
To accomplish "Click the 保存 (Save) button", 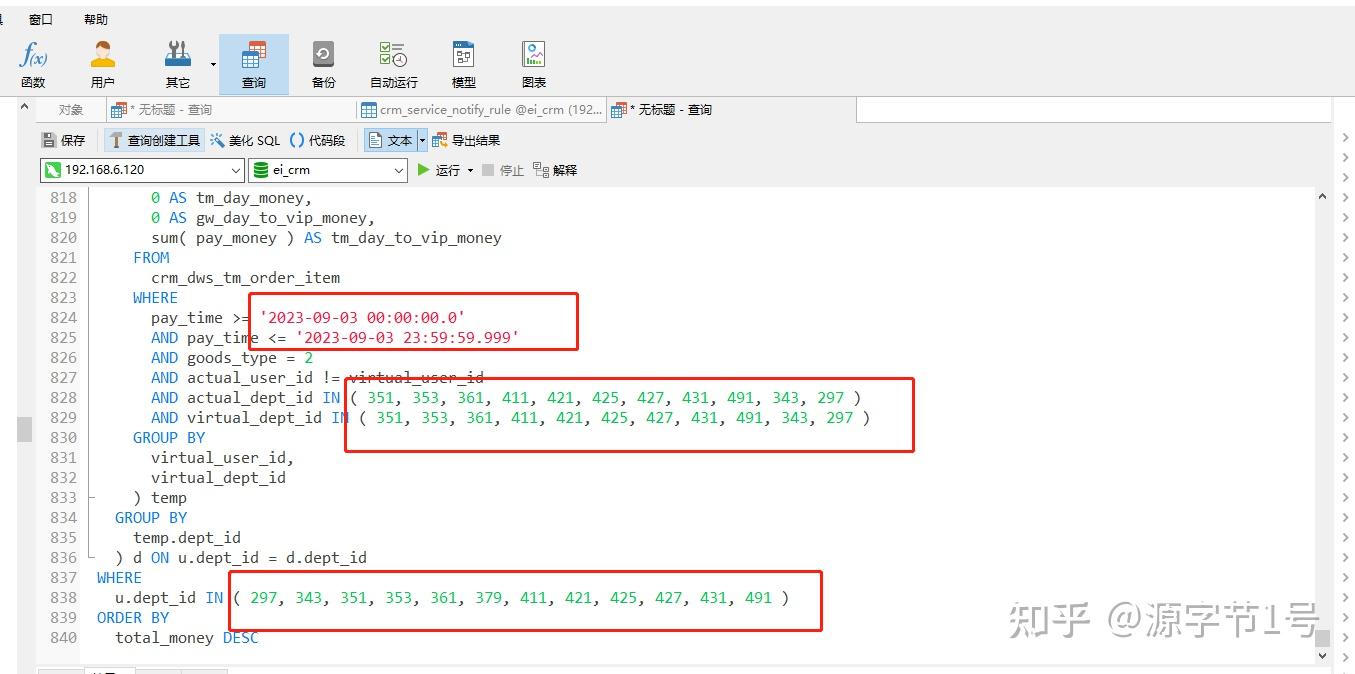I will point(63,140).
